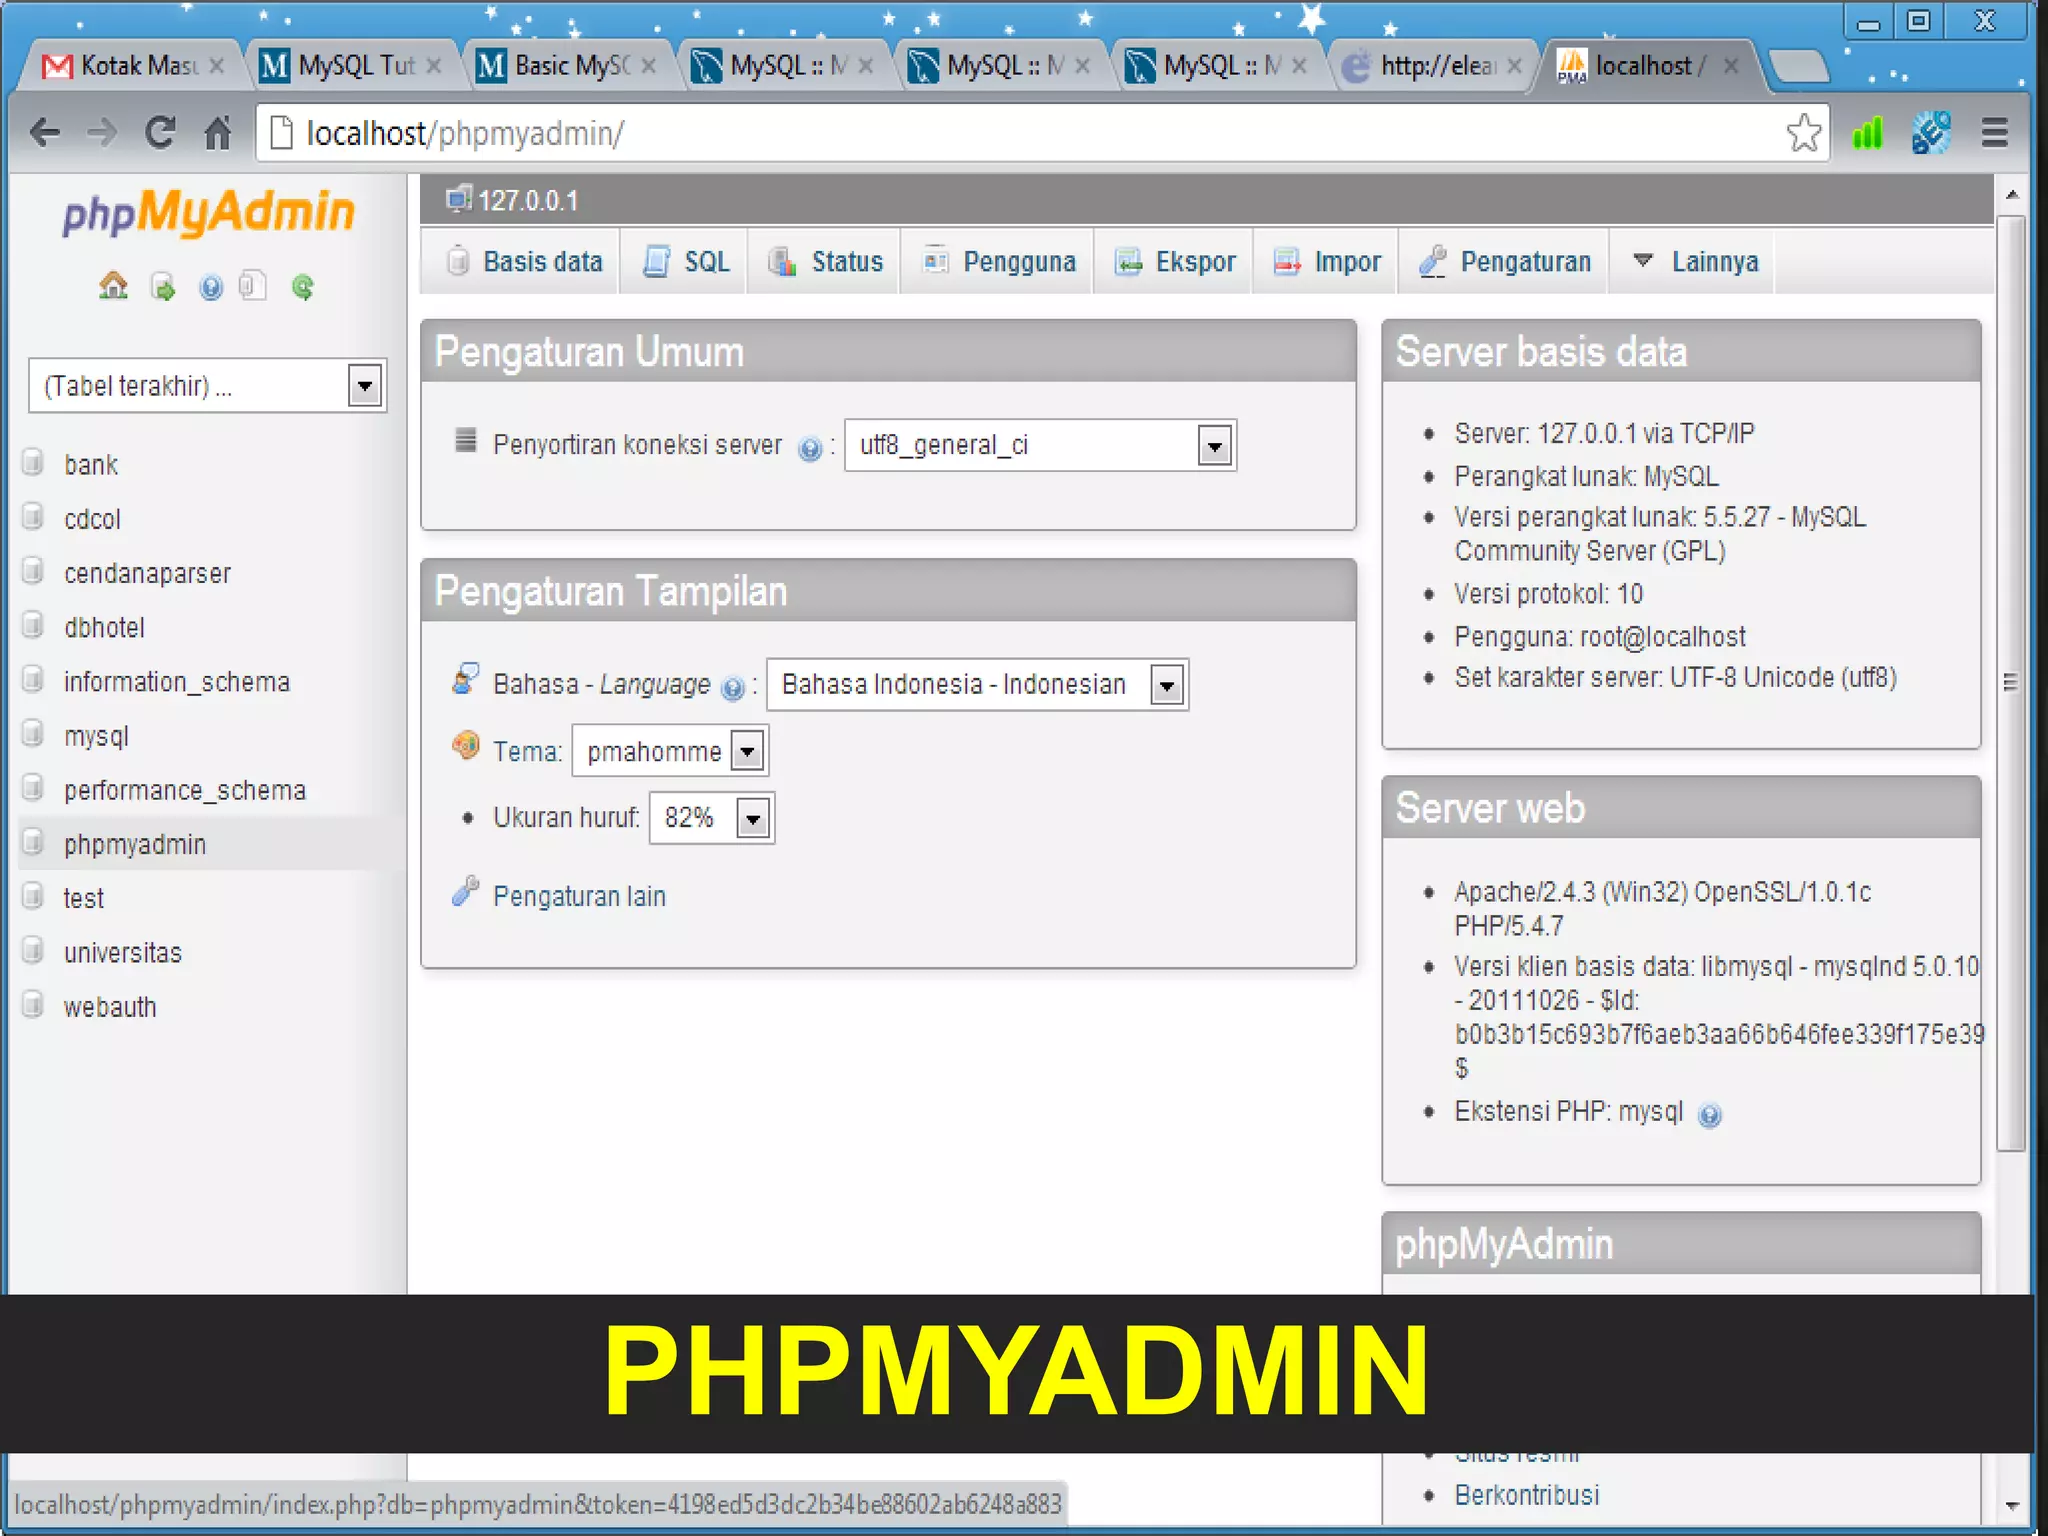Screen dimensions: 2048x1536
Task: Click the blue puzzle extension icon
Action: pyautogui.click(x=1931, y=133)
